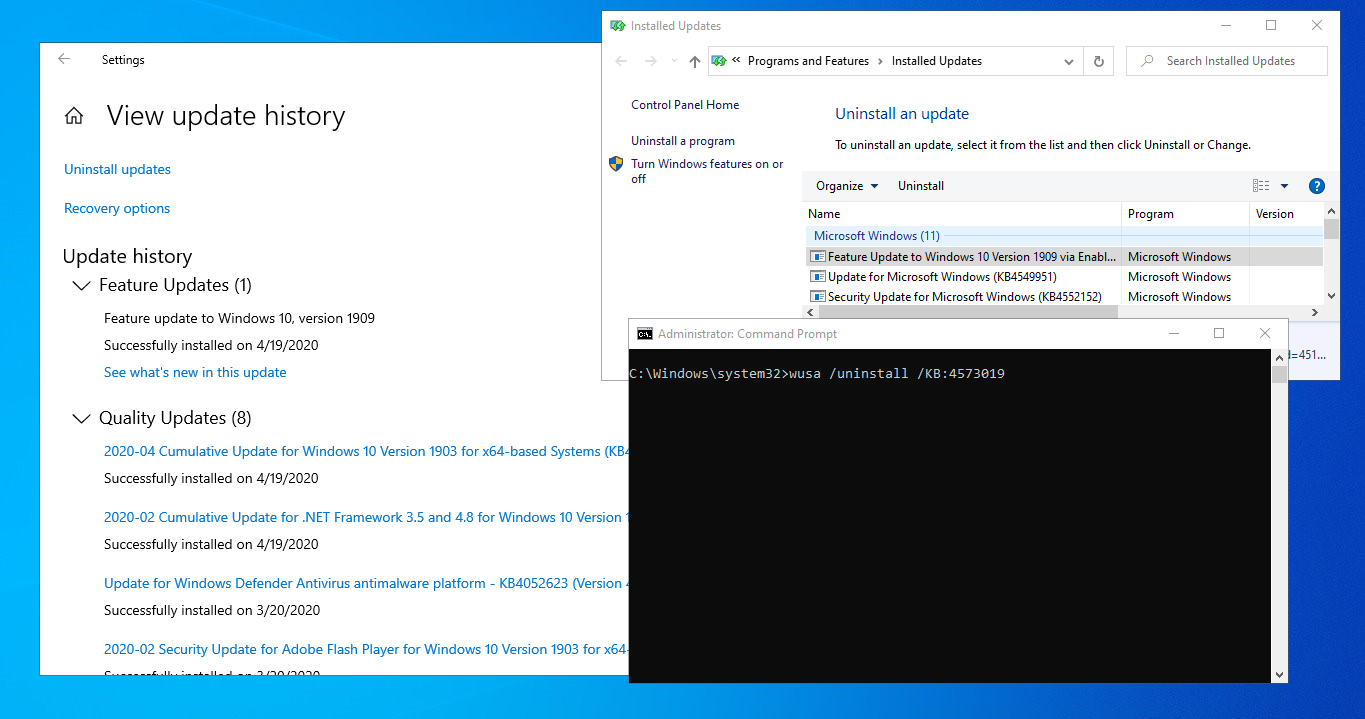This screenshot has height=719, width=1365.
Task: Open Recovery options link
Action: (x=117, y=208)
